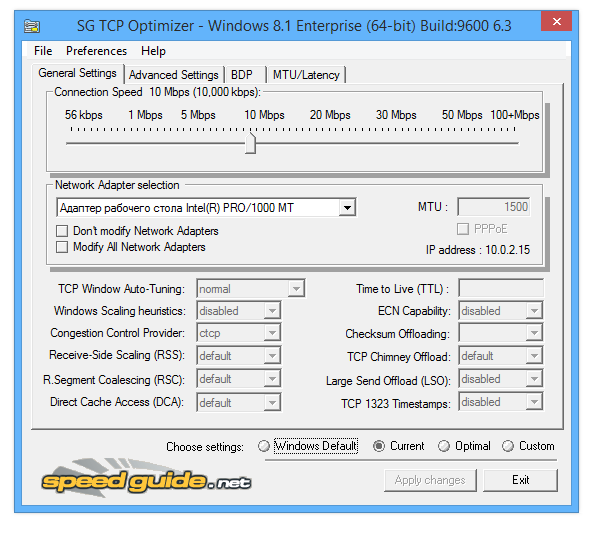Image resolution: width=595 pixels, height=534 pixels.
Task: Click the 5 Mbps speed label
Action: click(198, 115)
